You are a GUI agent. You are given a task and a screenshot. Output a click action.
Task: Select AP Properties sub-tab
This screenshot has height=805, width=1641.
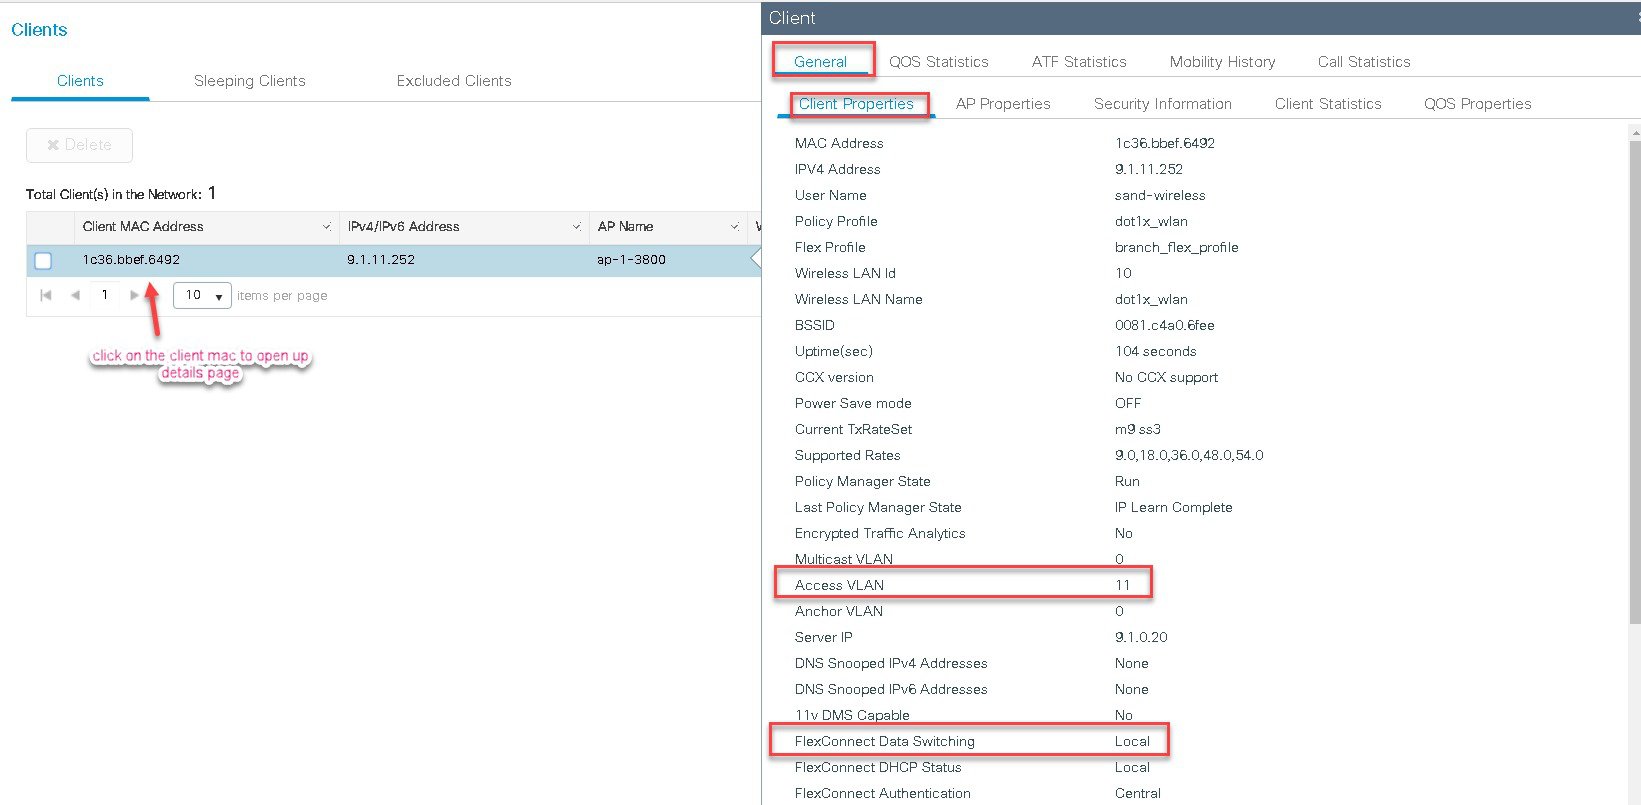1003,104
